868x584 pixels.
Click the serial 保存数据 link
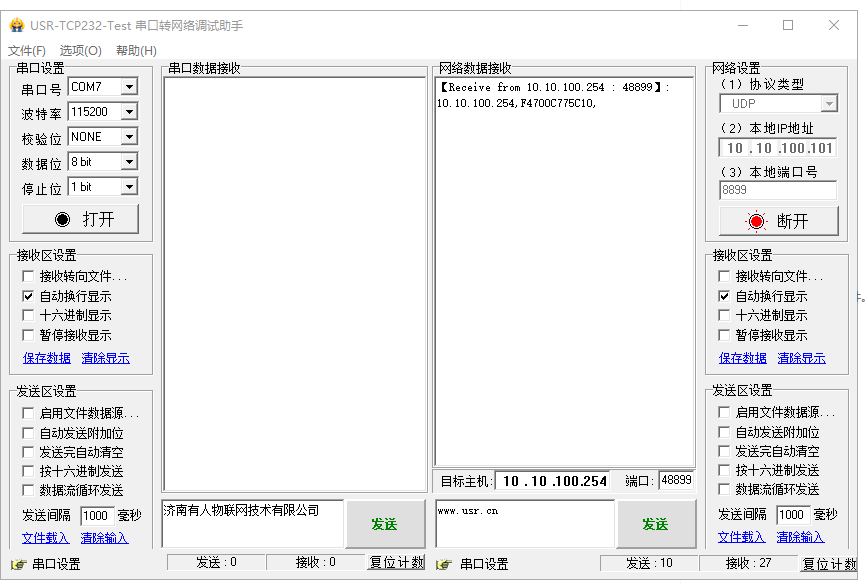pos(47,358)
